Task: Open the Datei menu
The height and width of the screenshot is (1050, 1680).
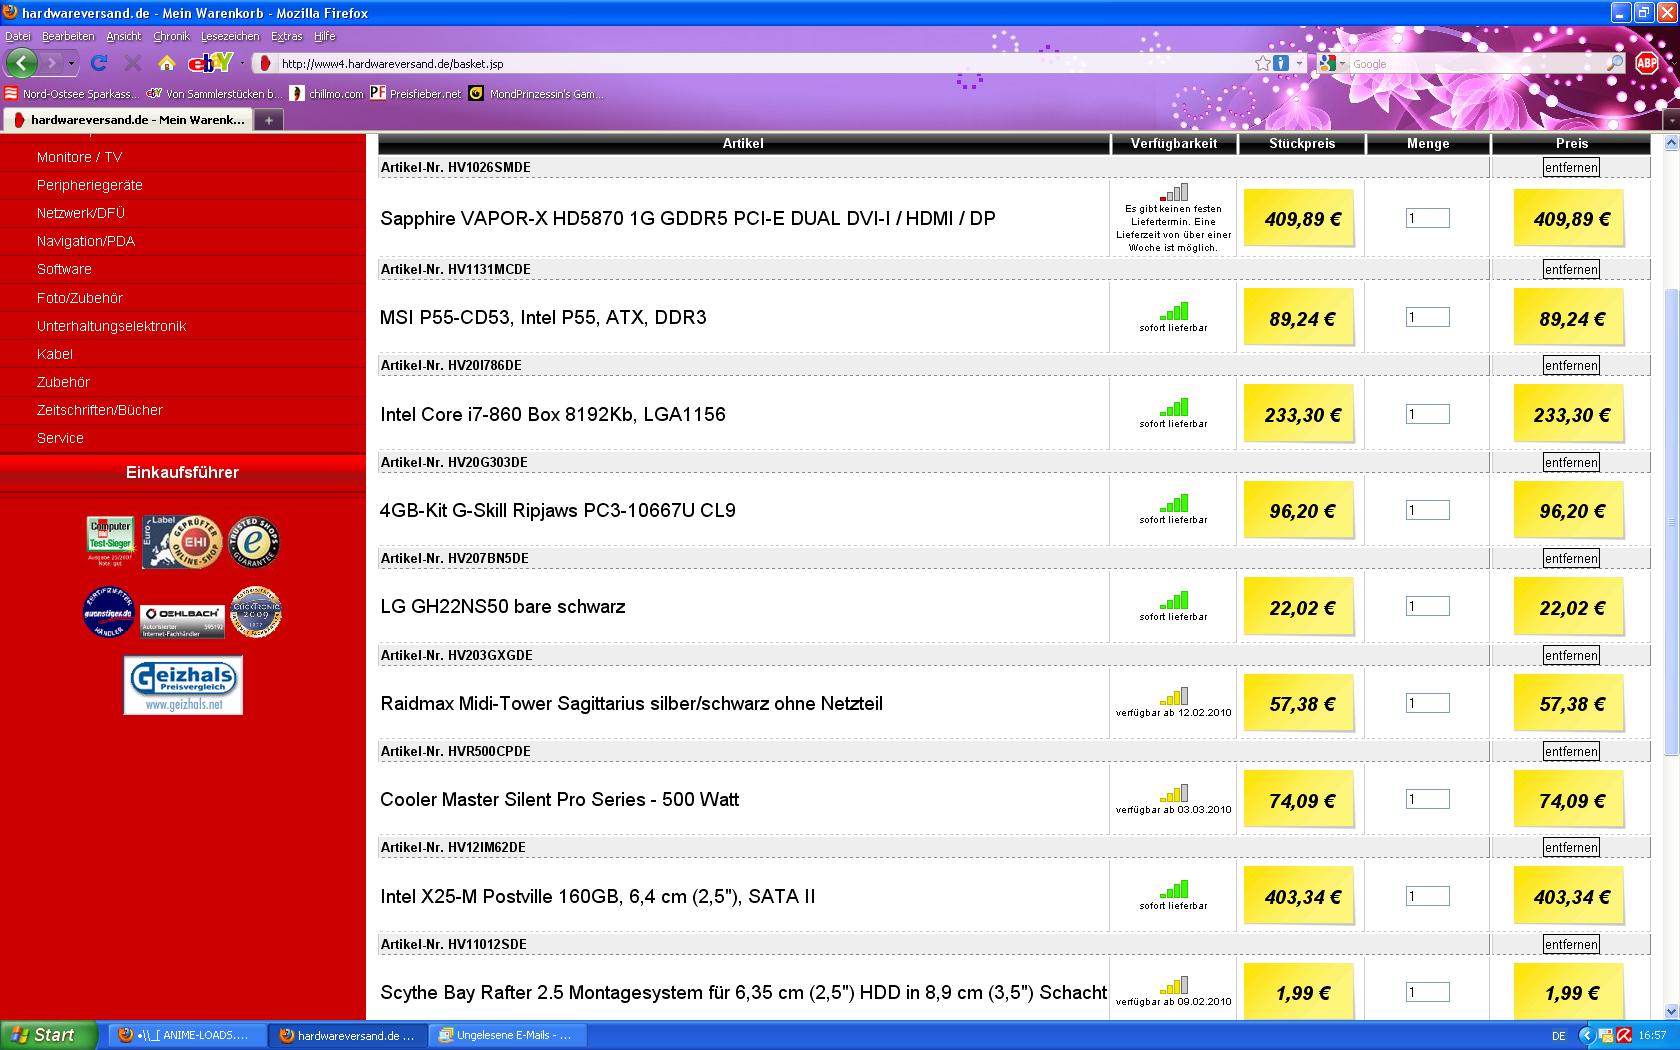Action: [18, 36]
